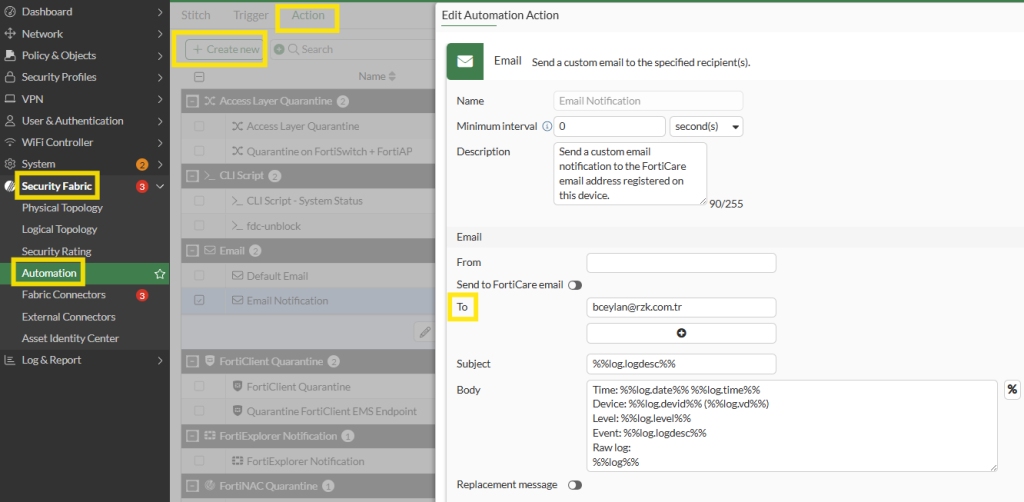Click the From email input field
1024x502 pixels.
681,263
